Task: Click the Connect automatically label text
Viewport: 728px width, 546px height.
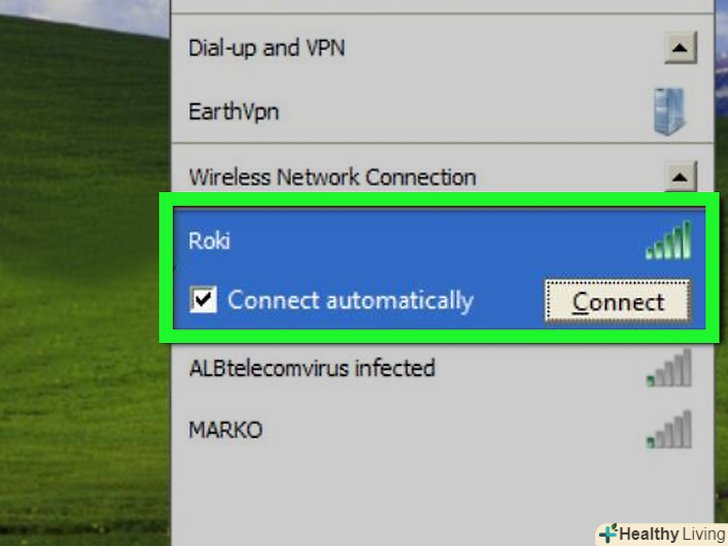Action: 351,300
